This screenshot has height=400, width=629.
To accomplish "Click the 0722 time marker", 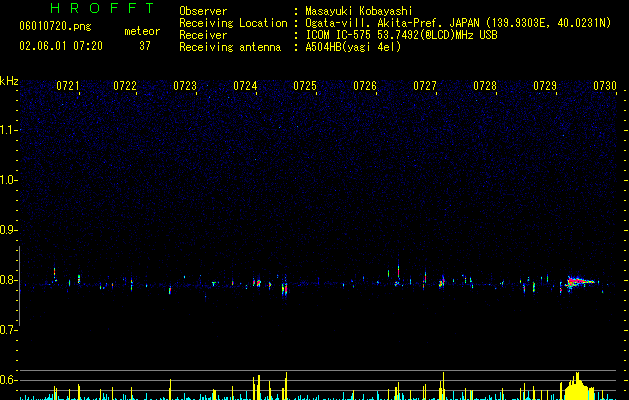I will click(125, 86).
